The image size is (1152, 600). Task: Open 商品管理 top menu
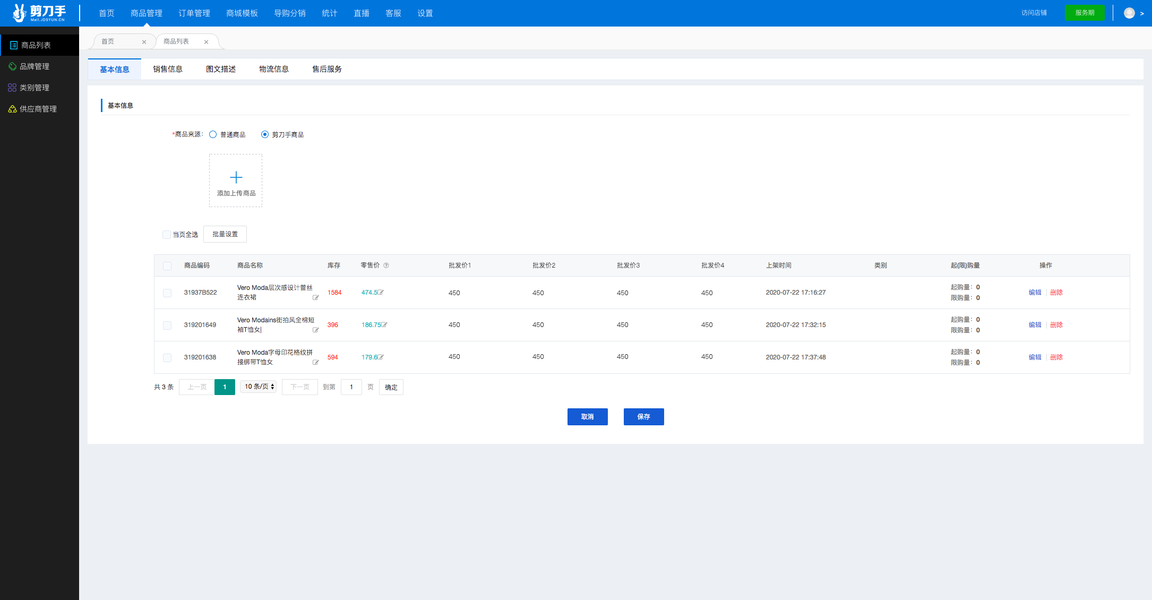[146, 13]
